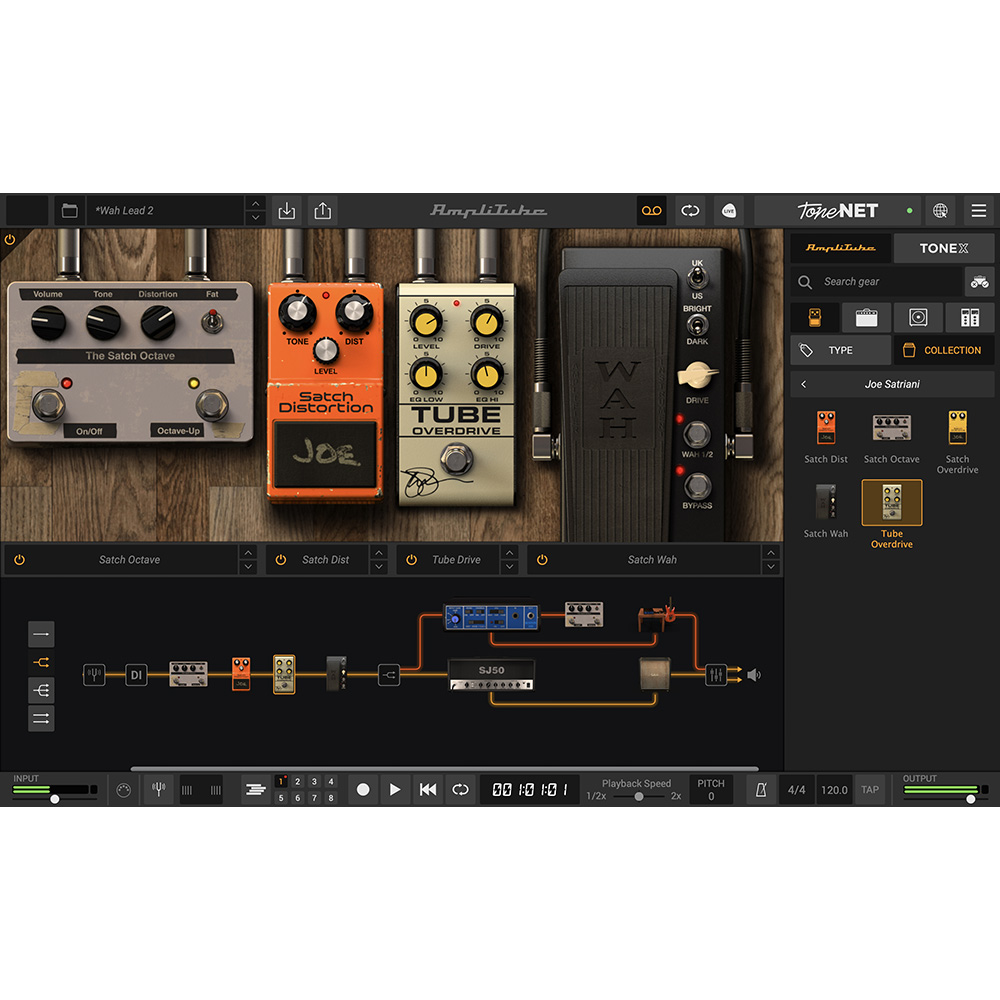Go back from Joe Satriani collection
Image resolution: width=1000 pixels, height=1000 pixels.
(x=804, y=384)
